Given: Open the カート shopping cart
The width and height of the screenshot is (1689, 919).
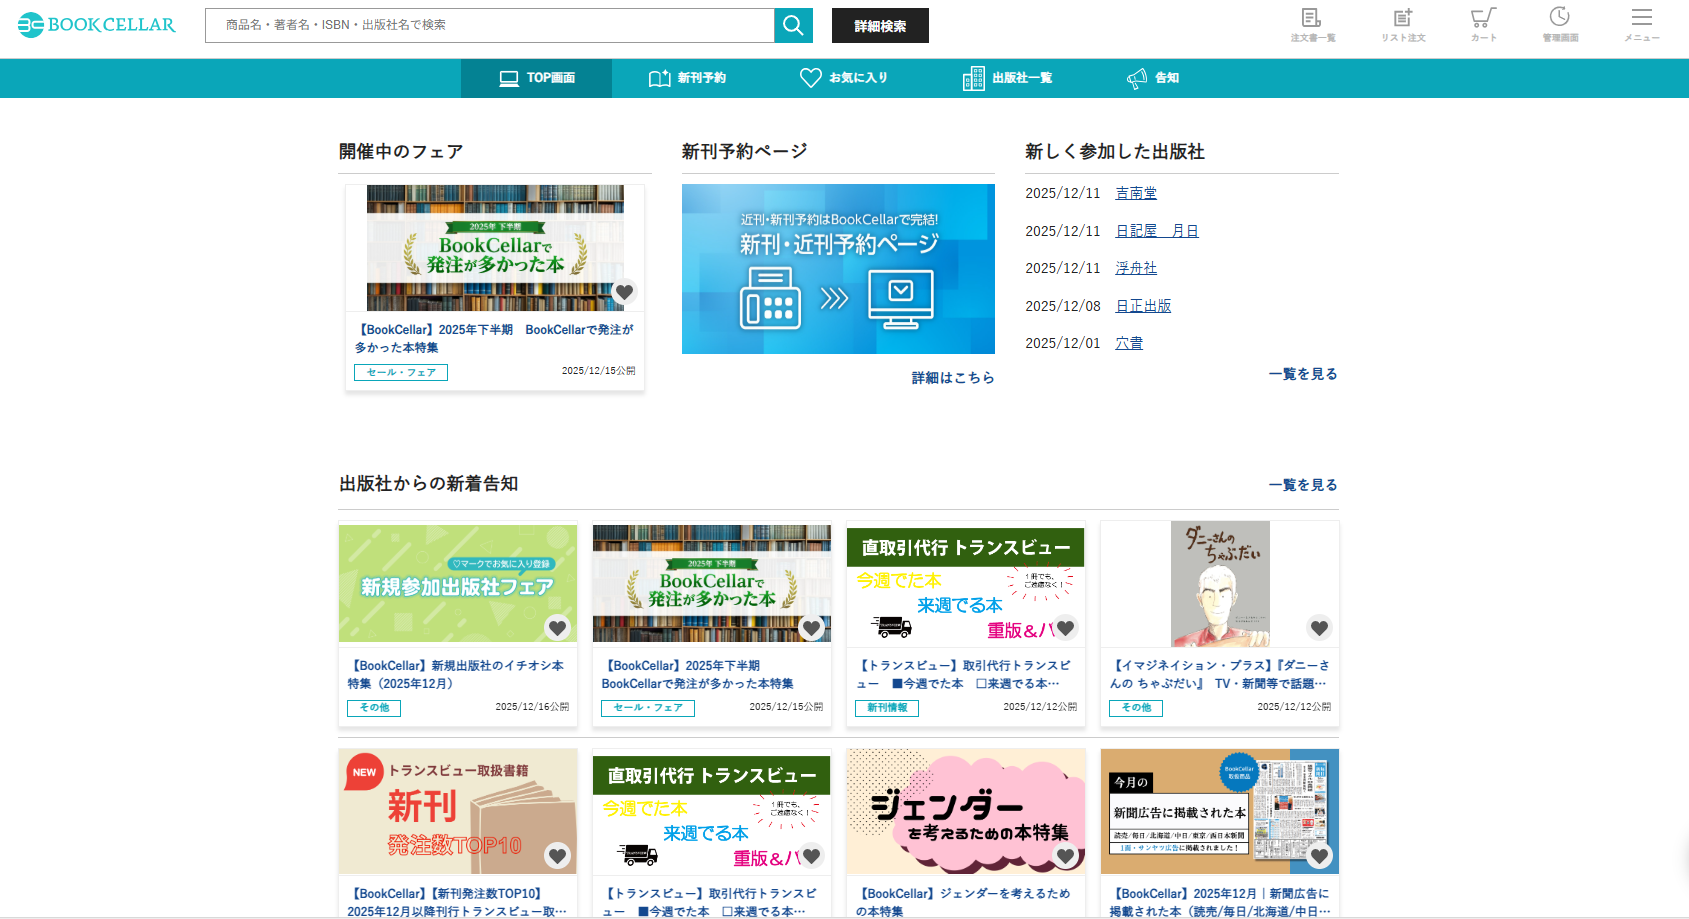Looking at the screenshot, I should pos(1483,24).
